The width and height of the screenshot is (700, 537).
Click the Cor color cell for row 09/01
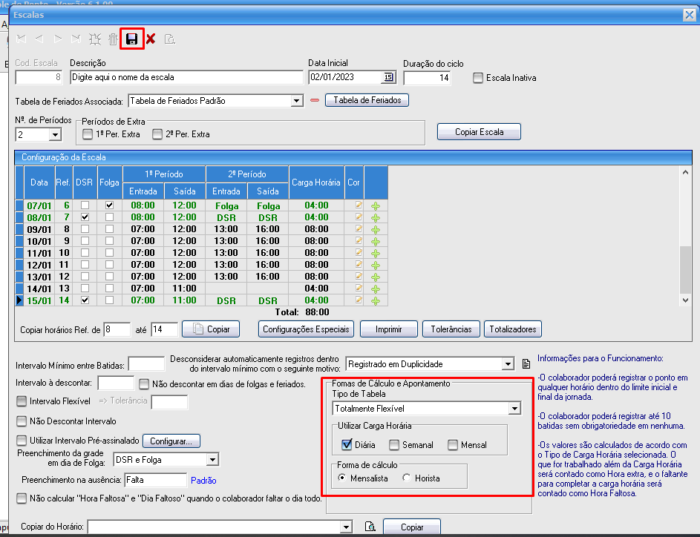click(357, 228)
